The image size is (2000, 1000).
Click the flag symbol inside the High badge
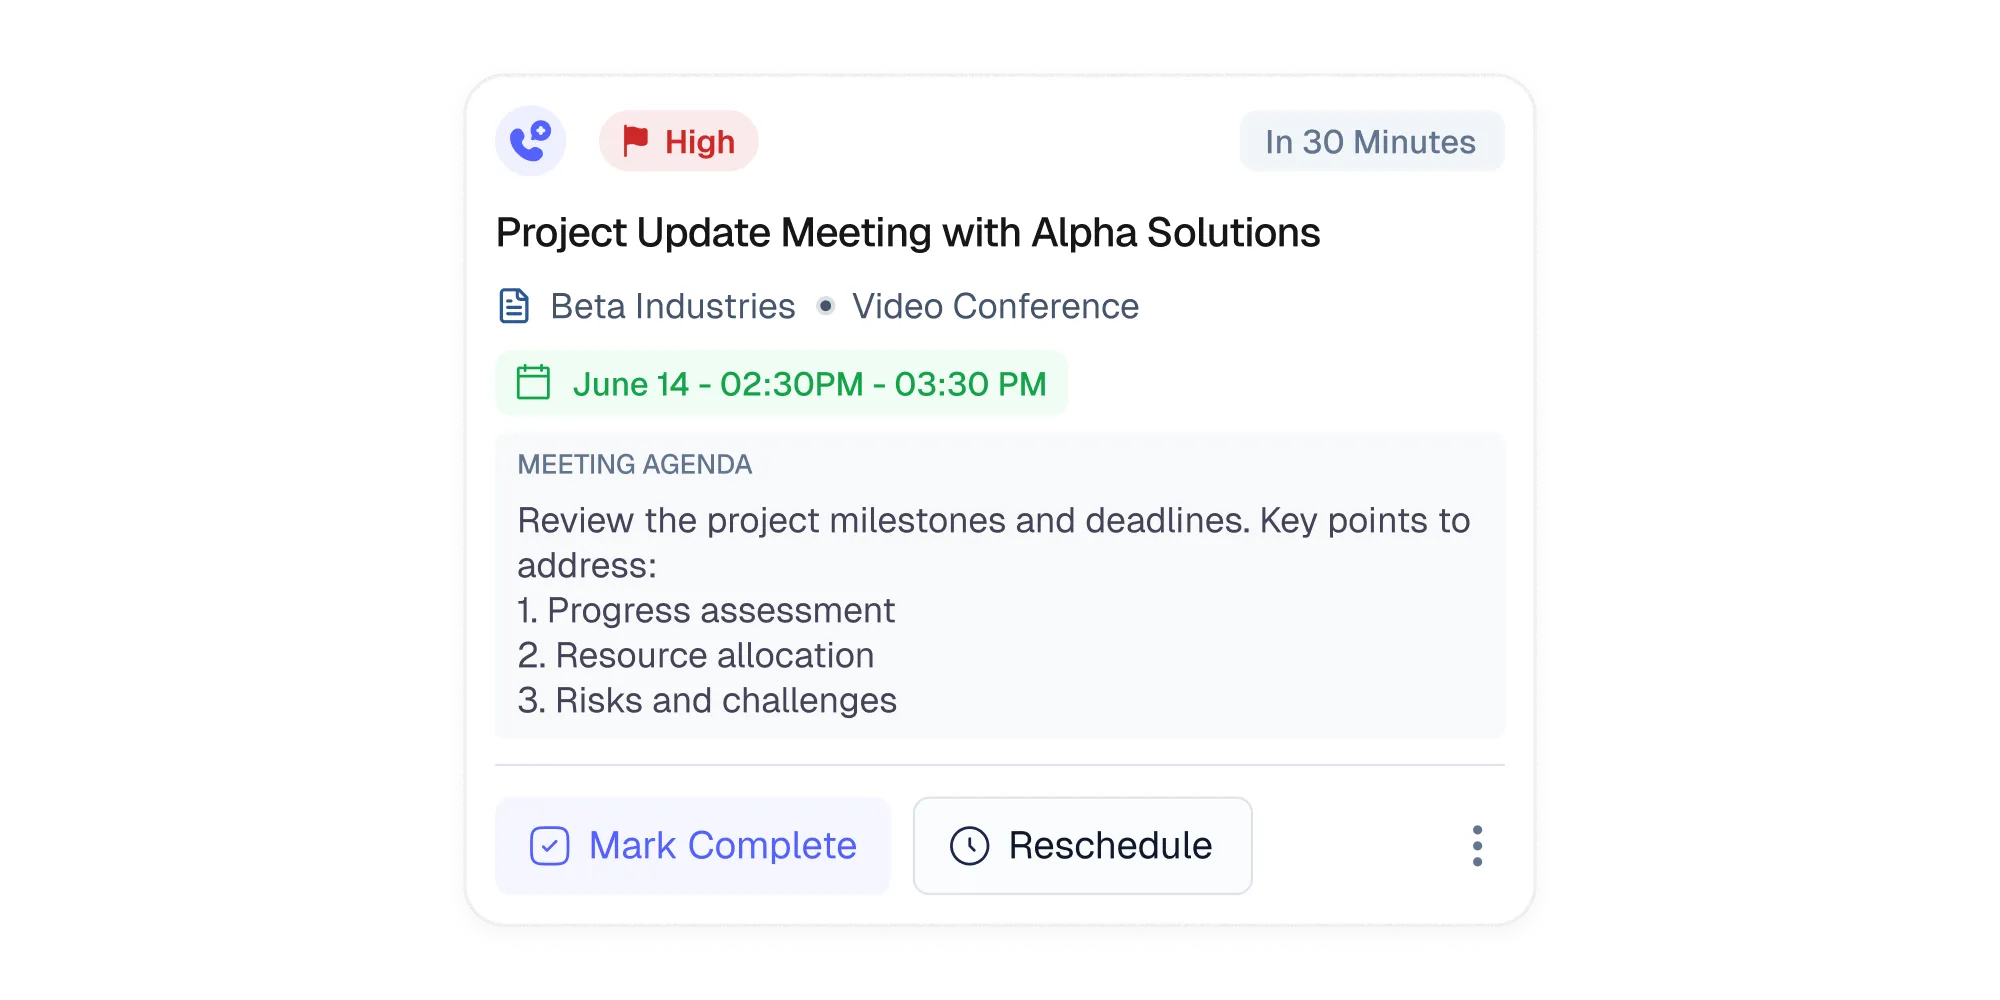coord(637,140)
